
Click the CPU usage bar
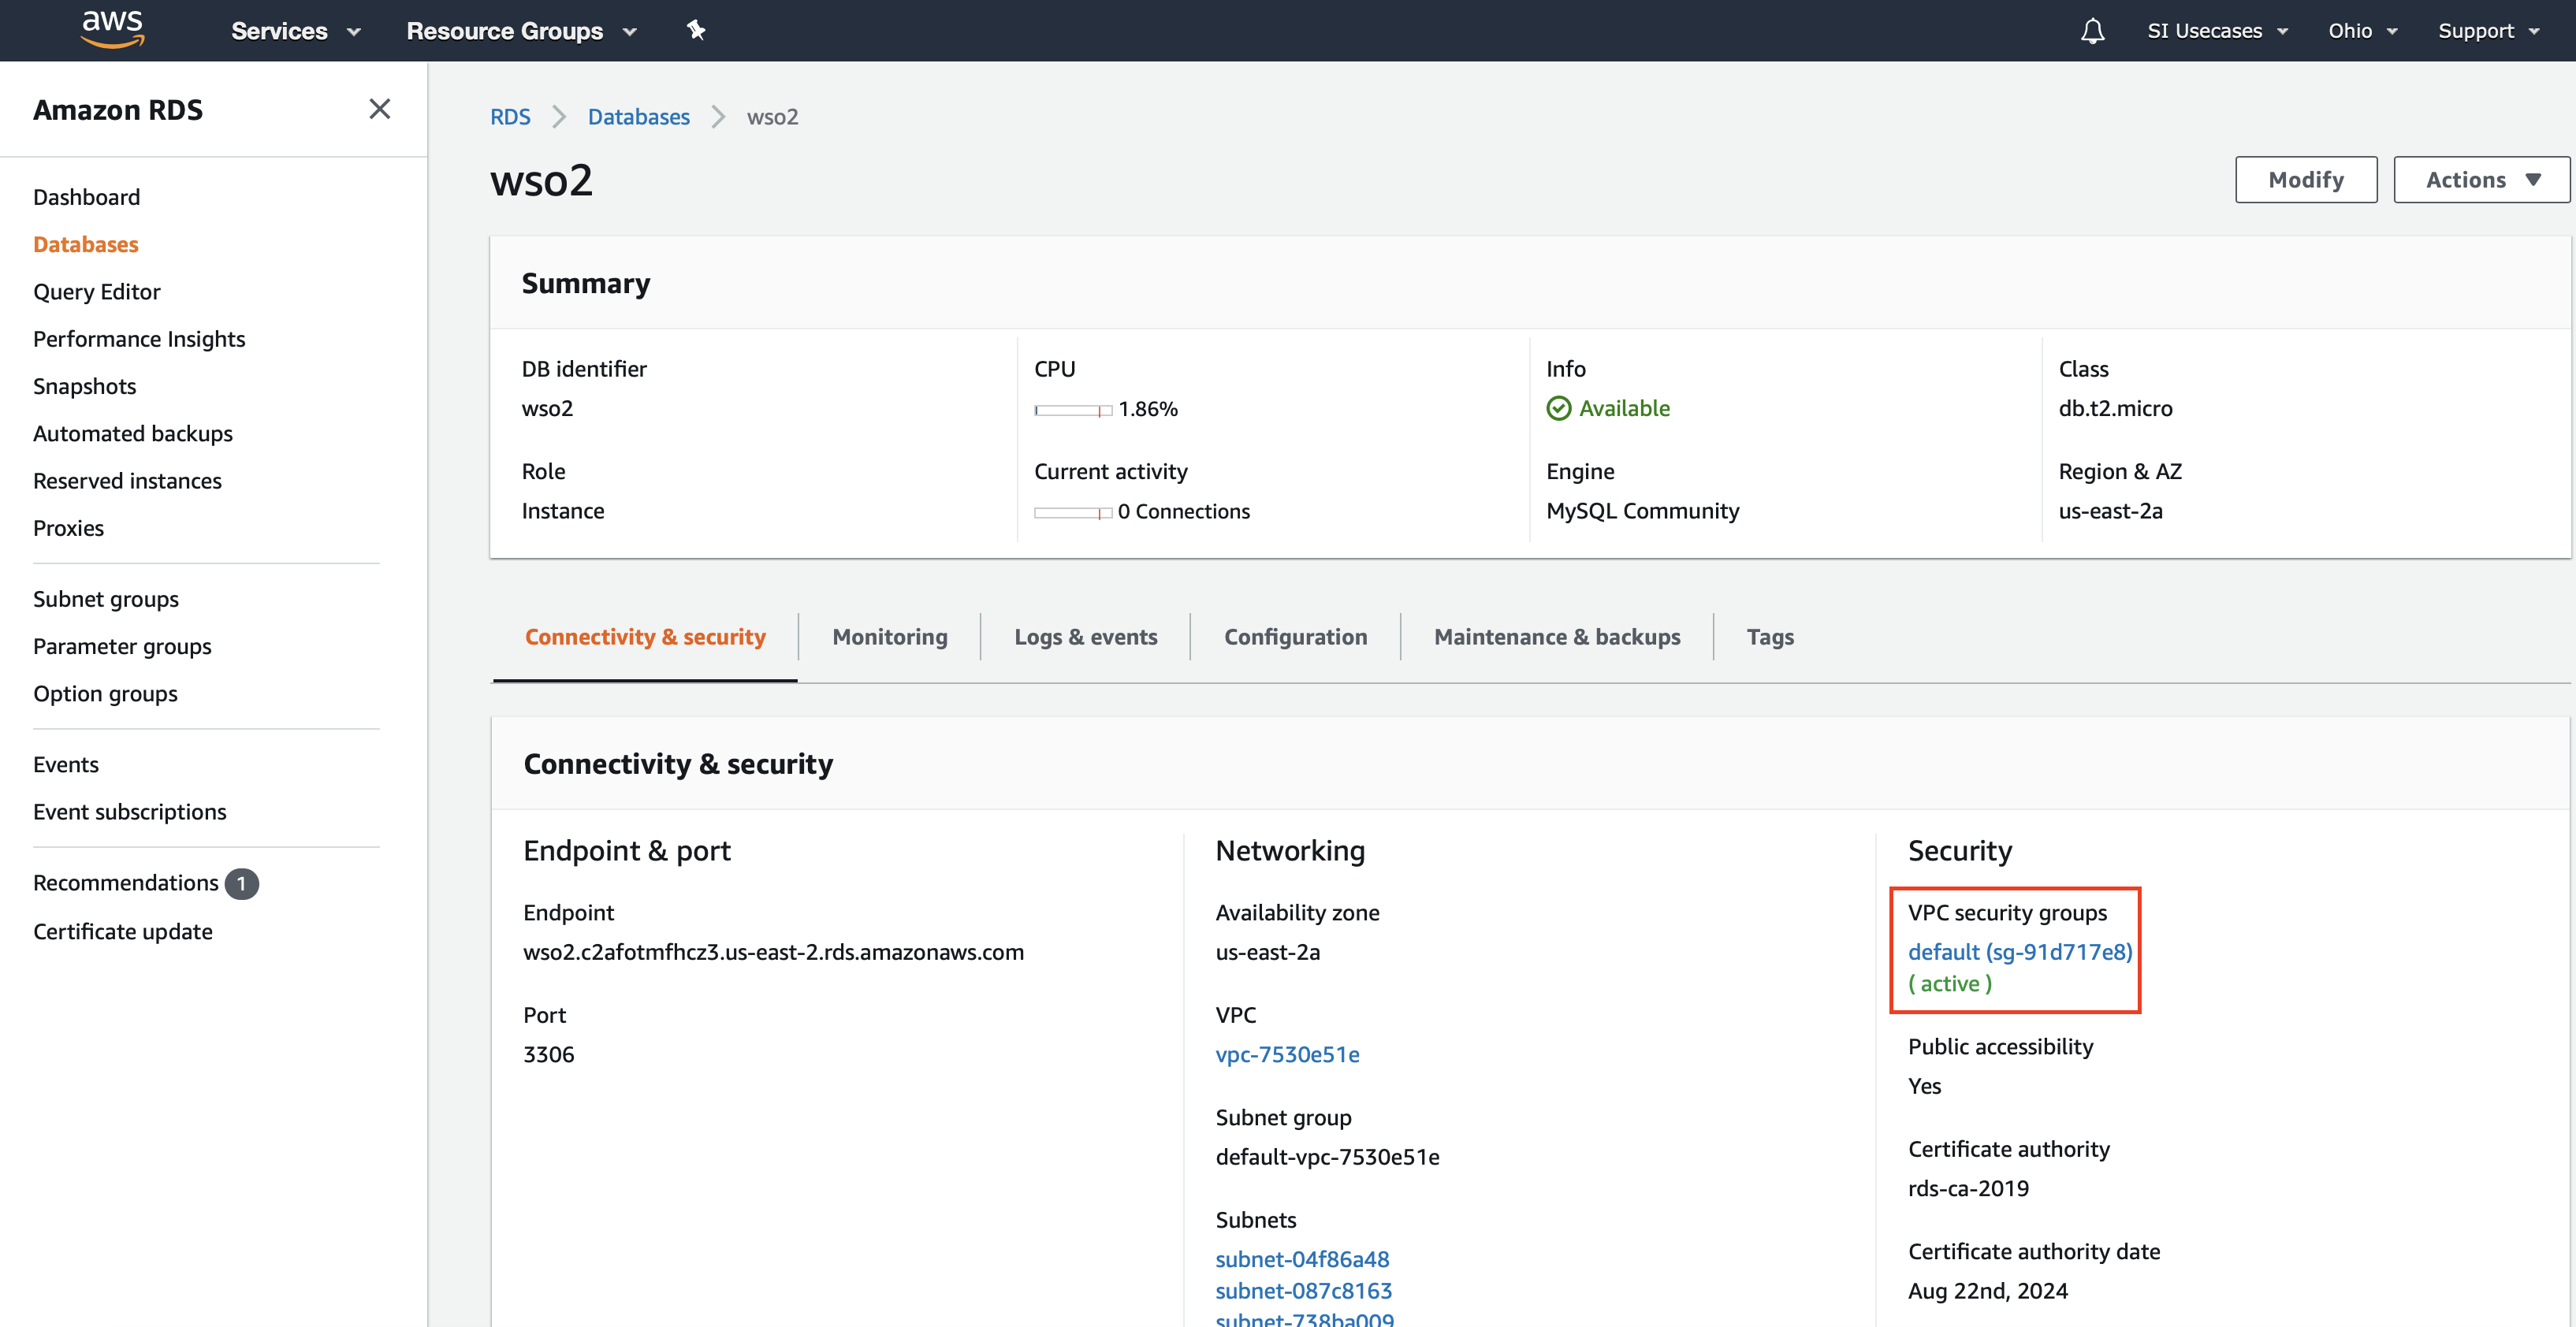click(1072, 410)
